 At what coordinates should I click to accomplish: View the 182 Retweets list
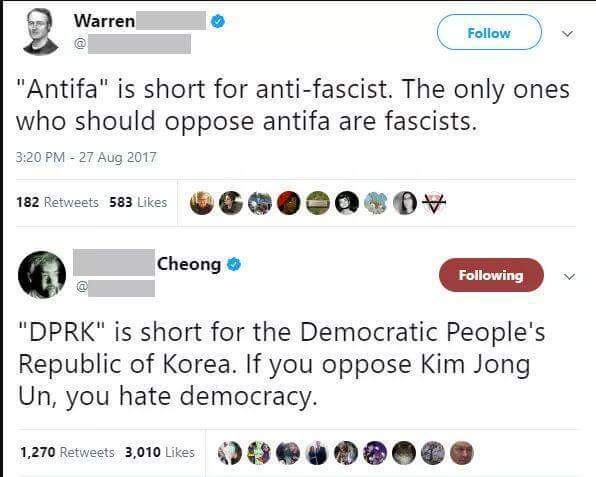pos(57,202)
